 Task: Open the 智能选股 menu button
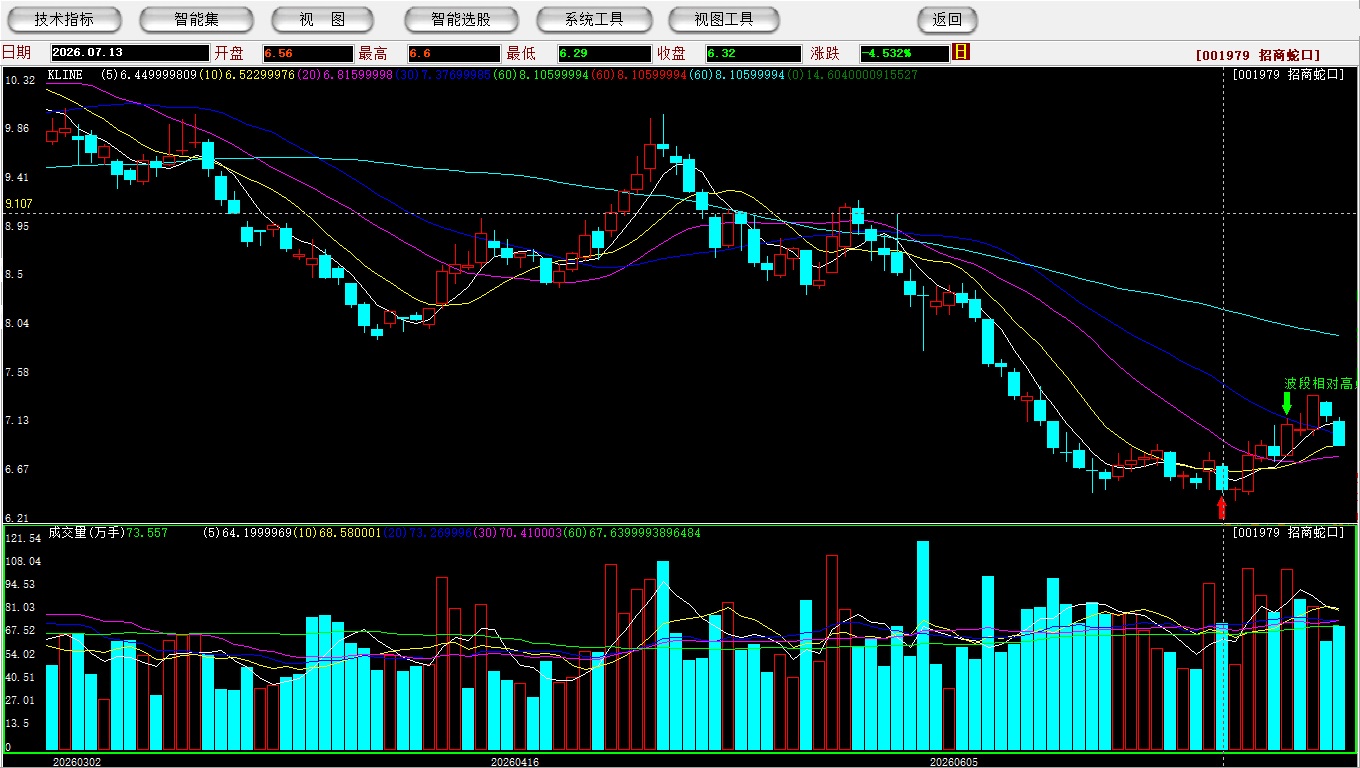(x=461, y=19)
